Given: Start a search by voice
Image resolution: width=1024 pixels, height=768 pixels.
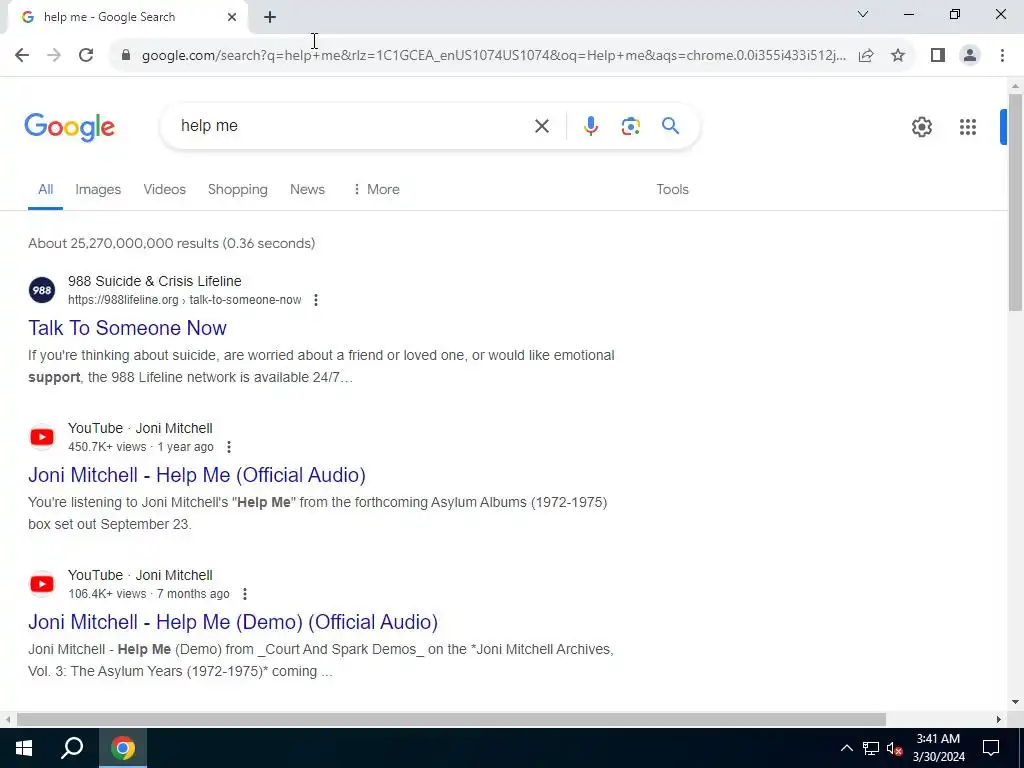Looking at the screenshot, I should click(590, 126).
